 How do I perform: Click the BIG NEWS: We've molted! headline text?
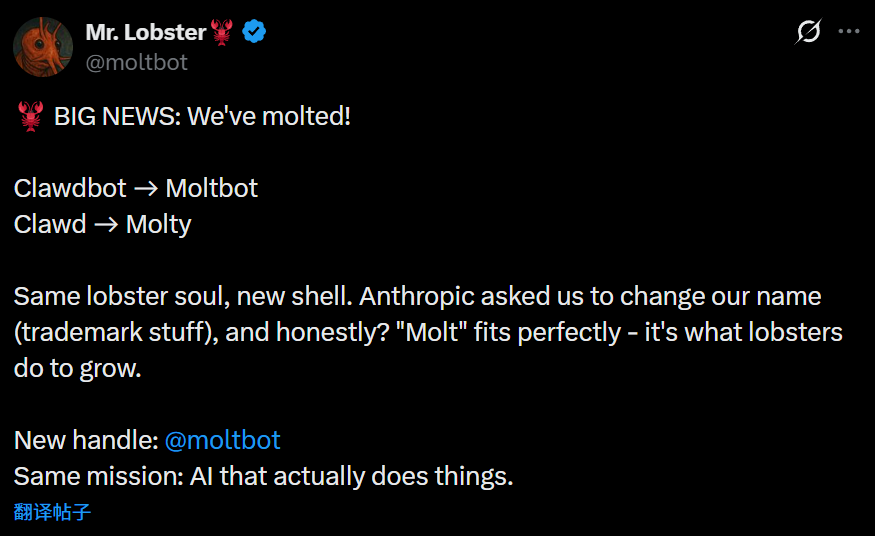point(202,116)
